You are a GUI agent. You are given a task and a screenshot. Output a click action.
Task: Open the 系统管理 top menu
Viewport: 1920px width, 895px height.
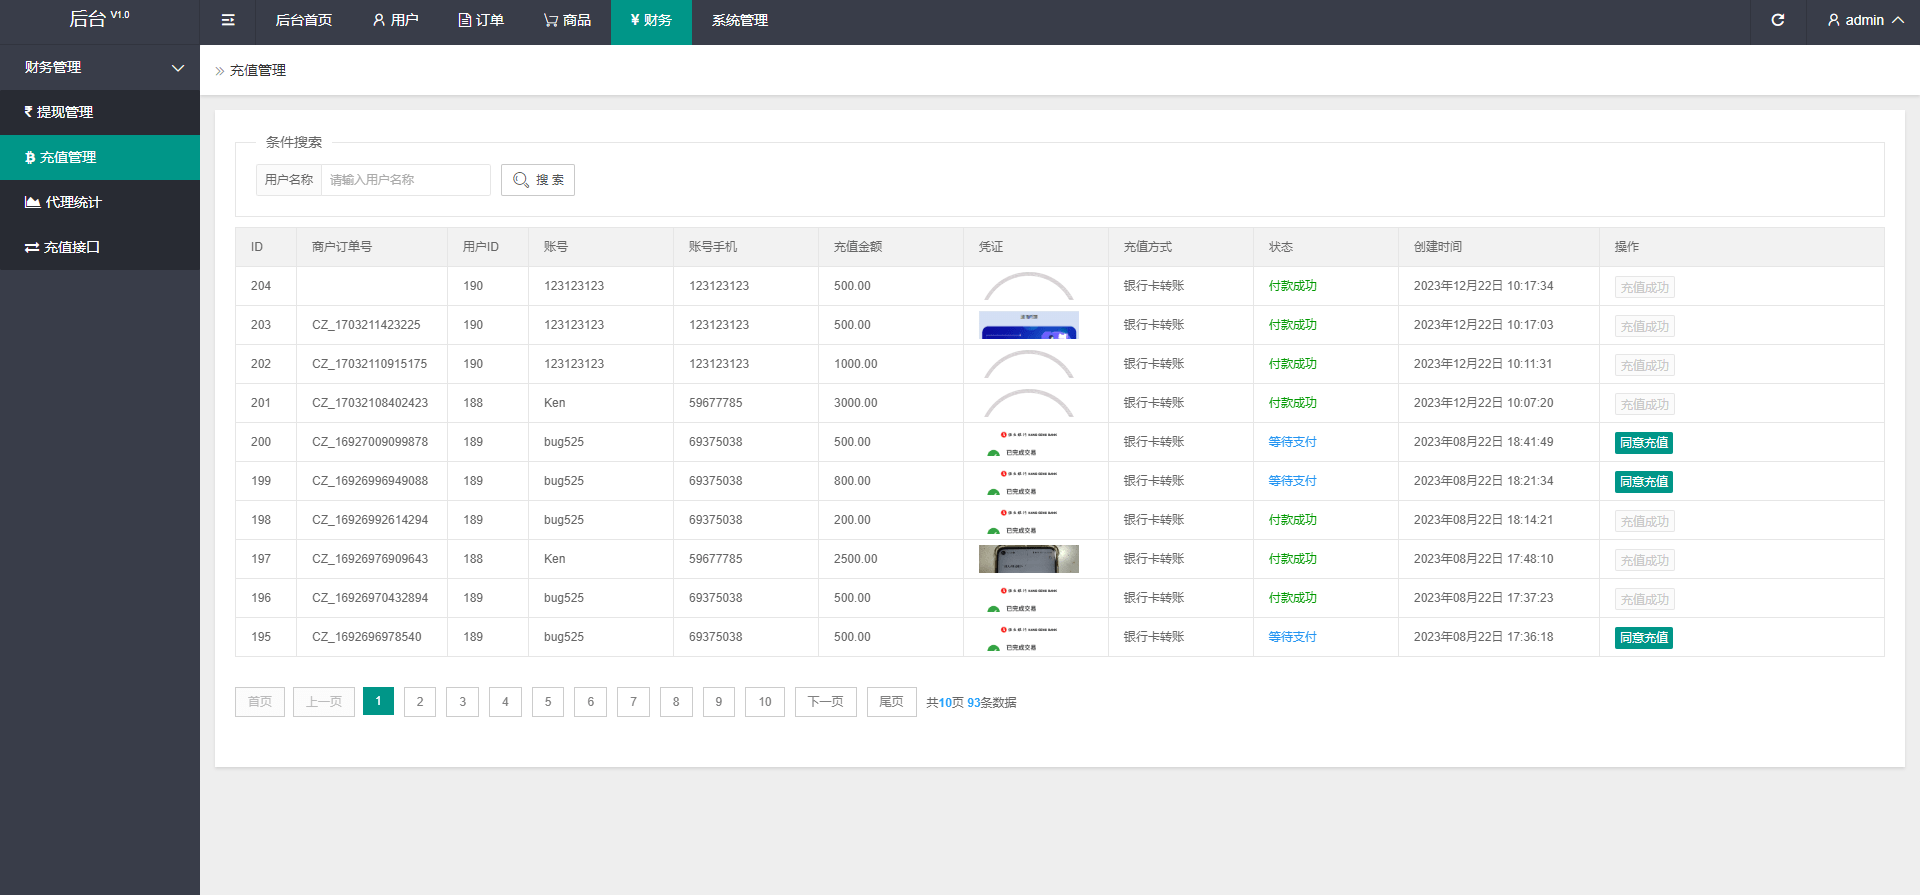point(740,20)
